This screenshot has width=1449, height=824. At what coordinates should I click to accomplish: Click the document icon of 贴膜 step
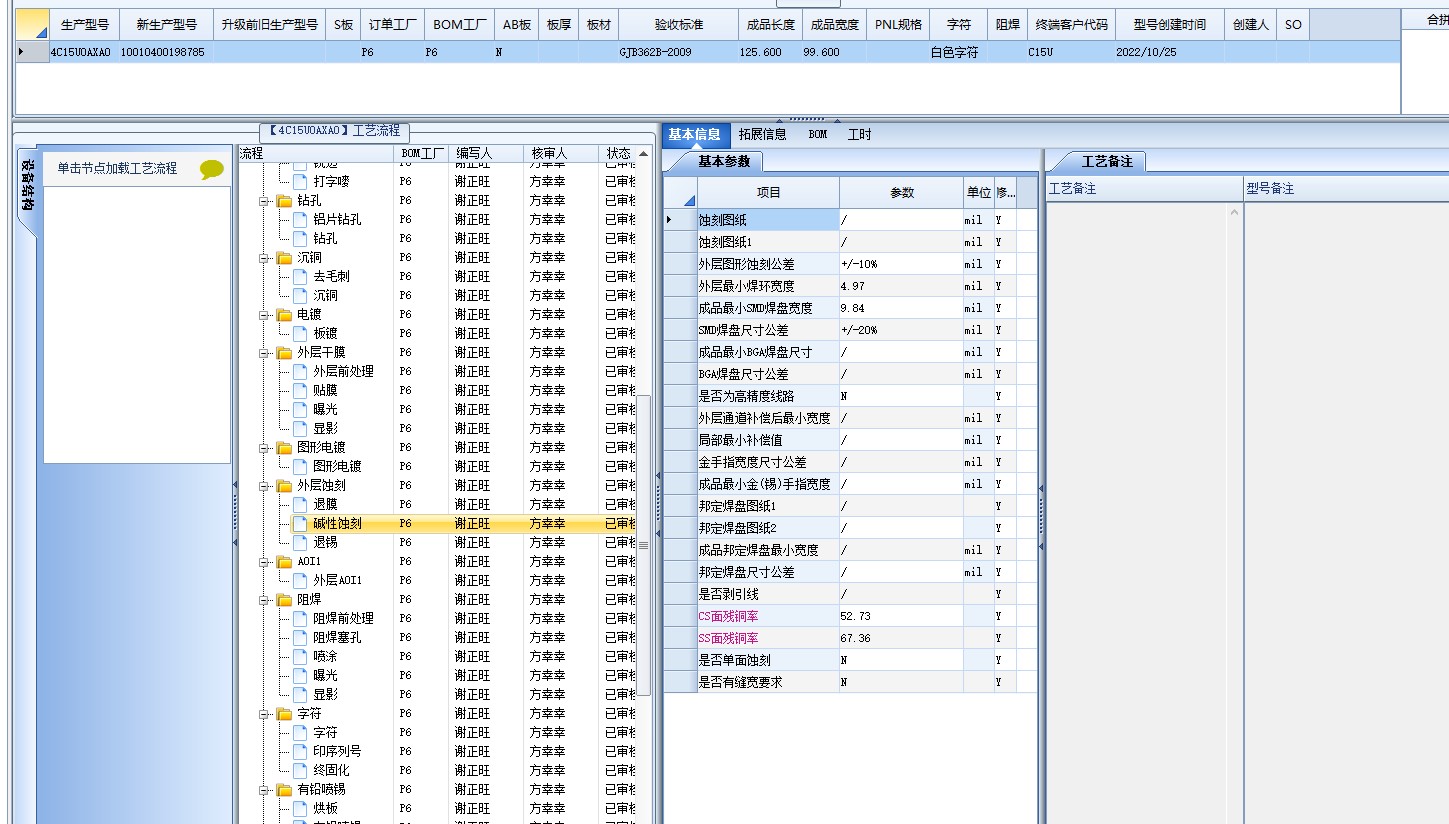click(300, 390)
